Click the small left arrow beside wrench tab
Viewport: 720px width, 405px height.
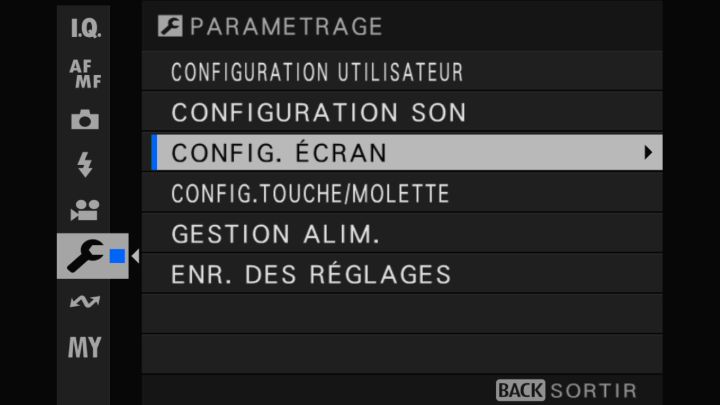(135, 257)
